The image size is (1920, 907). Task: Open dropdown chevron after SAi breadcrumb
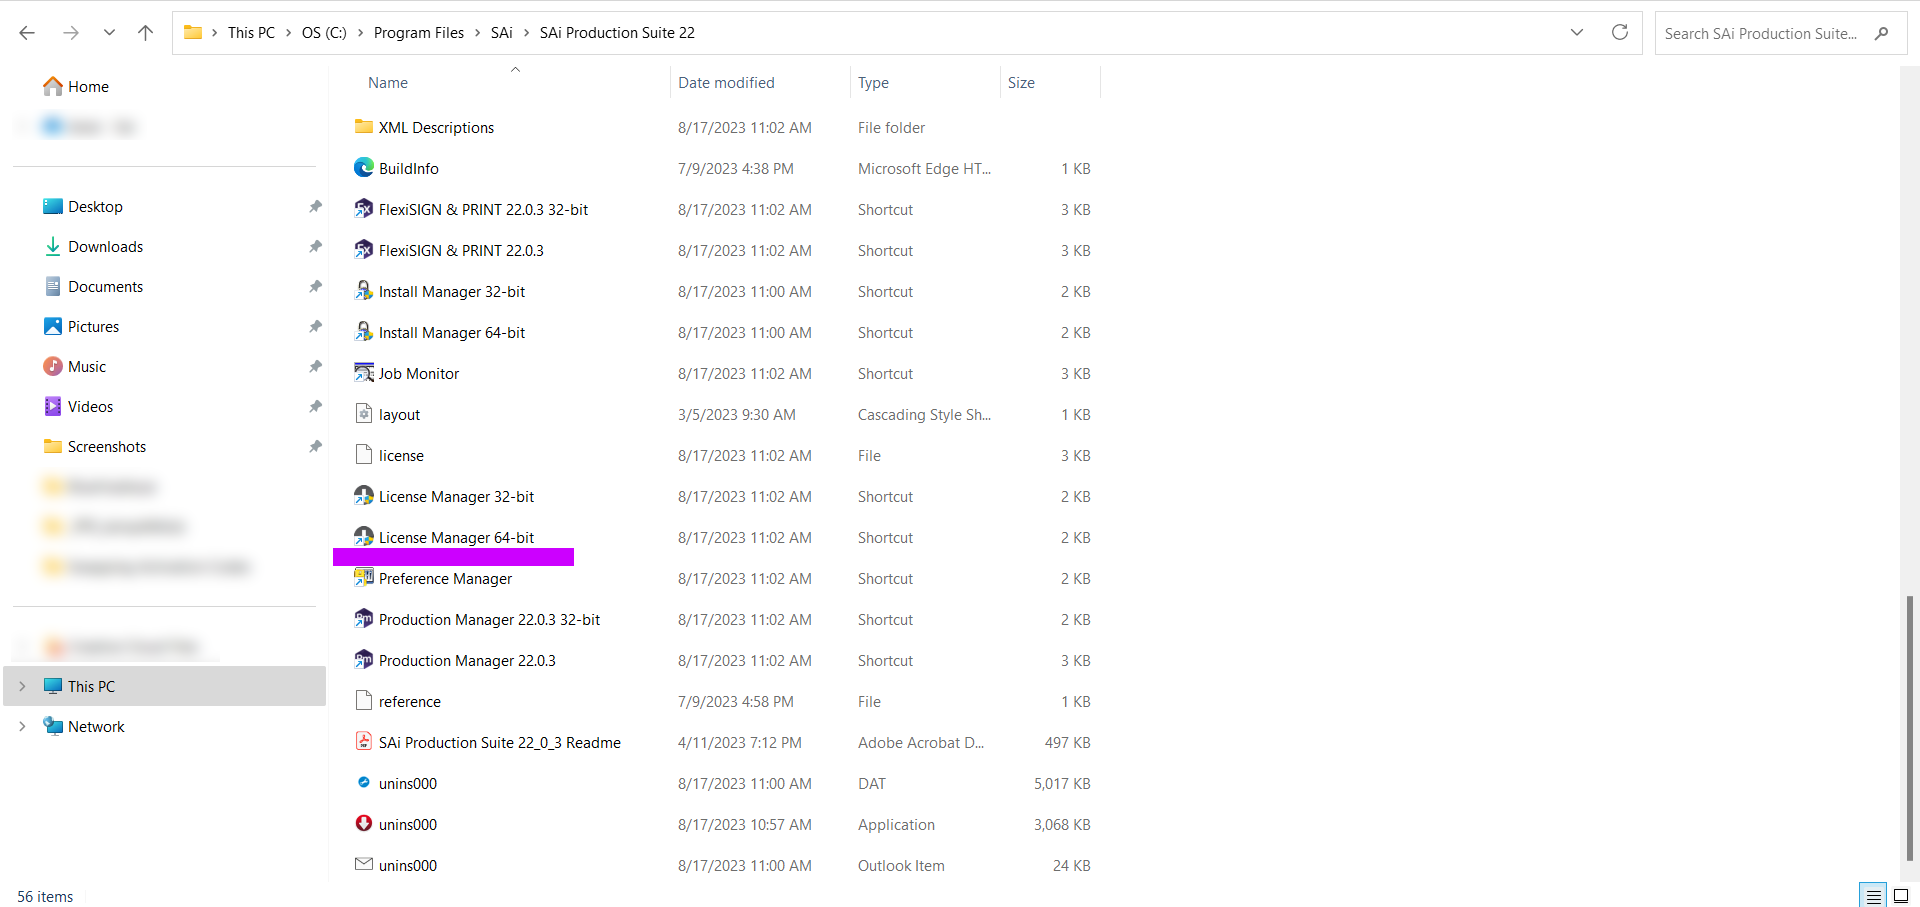coord(526,33)
